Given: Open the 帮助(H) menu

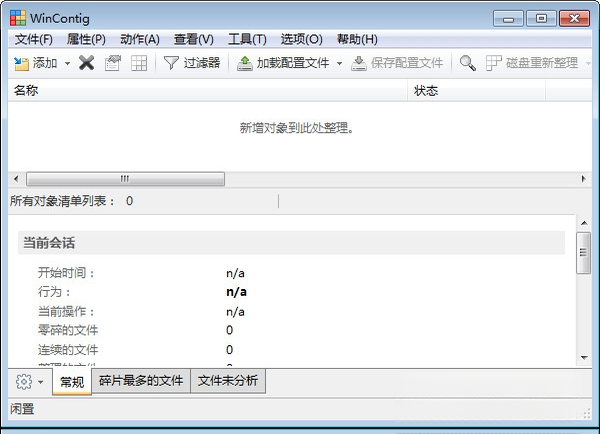Looking at the screenshot, I should (x=357, y=39).
